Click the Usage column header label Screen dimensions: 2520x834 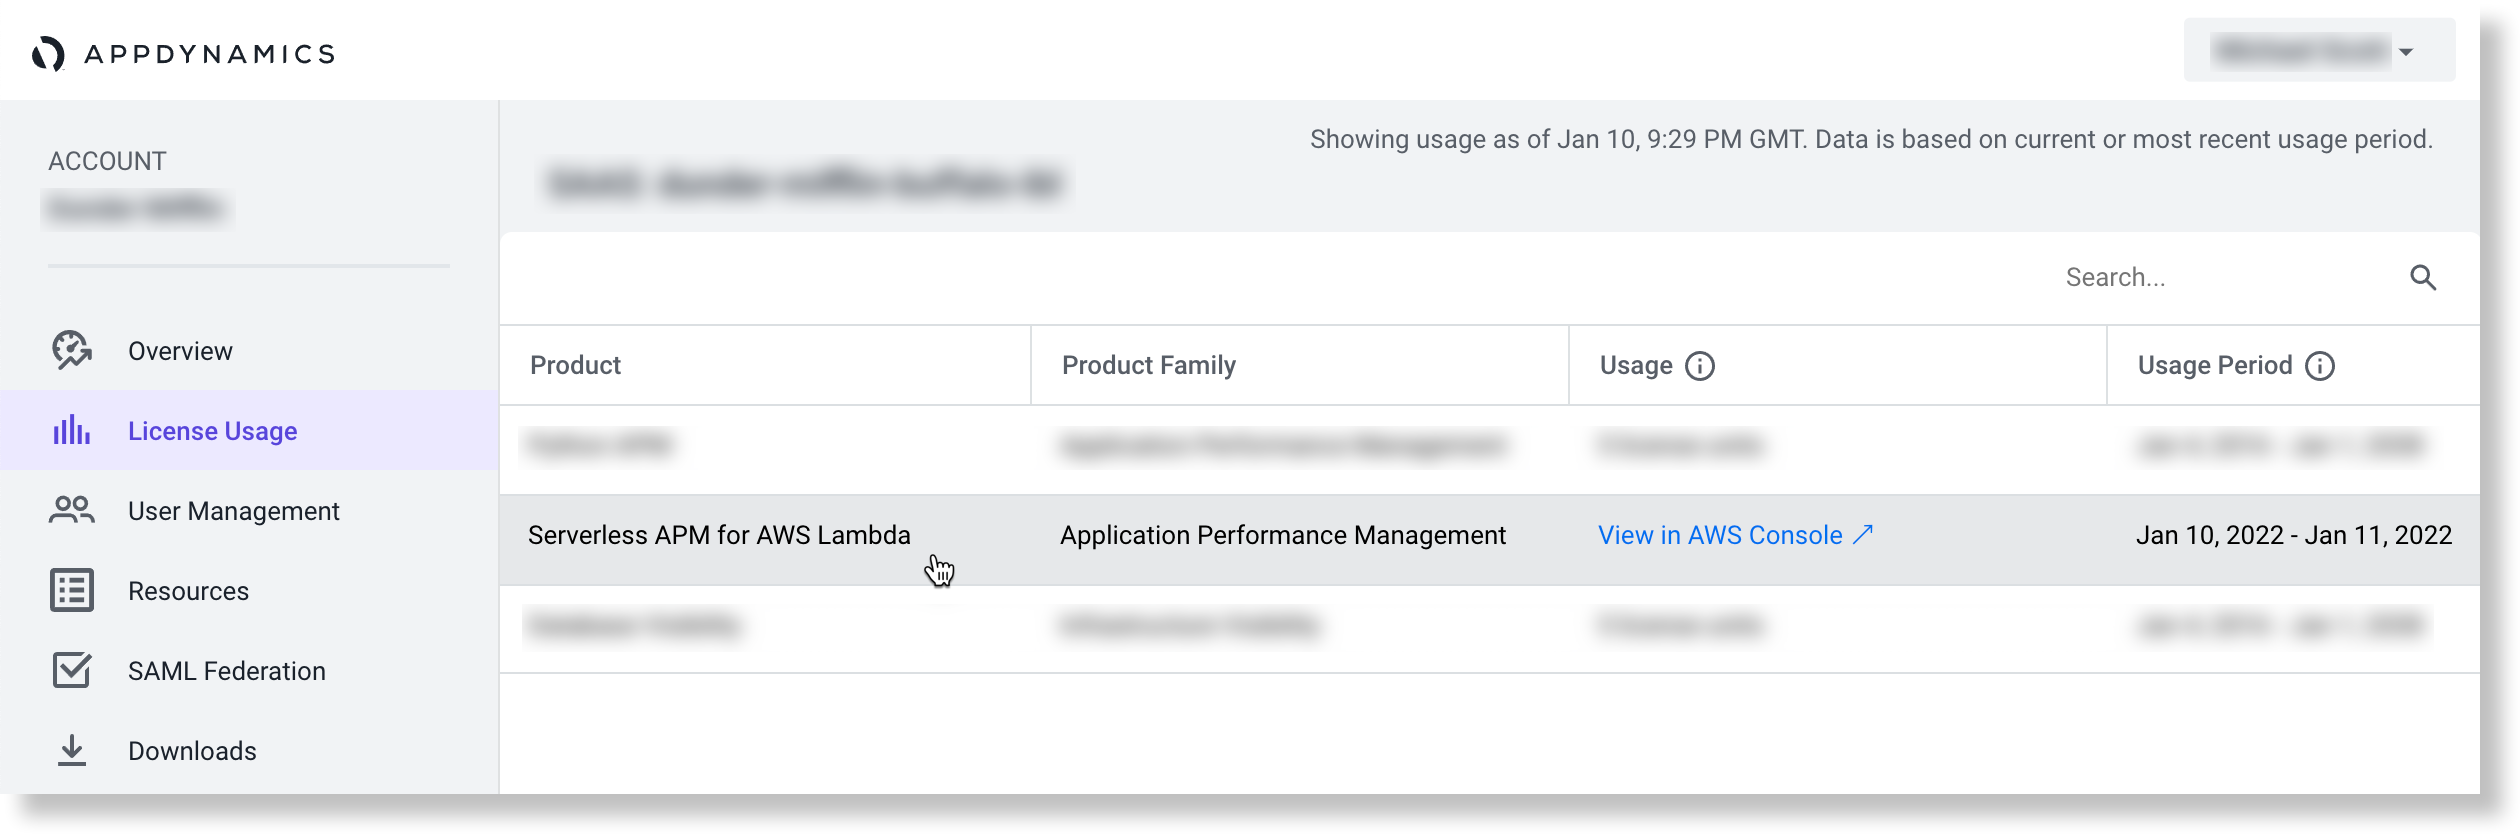[x=1636, y=365]
